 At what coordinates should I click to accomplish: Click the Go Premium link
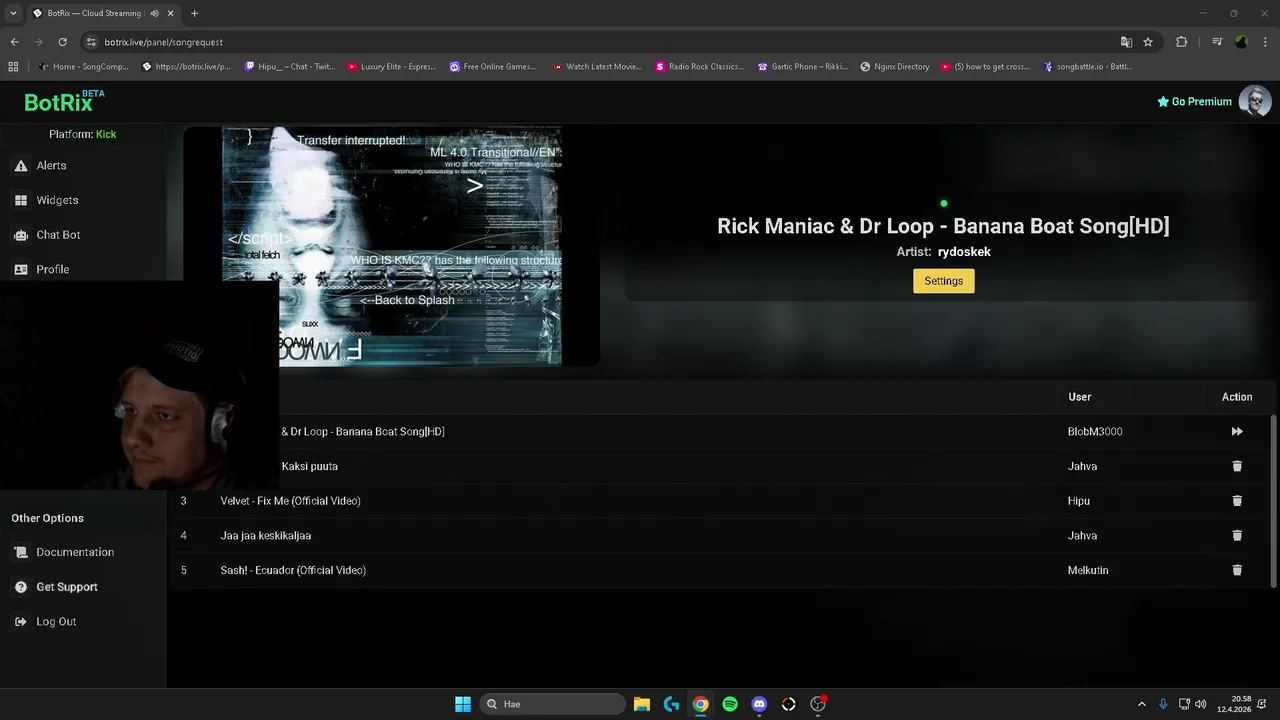(x=1194, y=101)
